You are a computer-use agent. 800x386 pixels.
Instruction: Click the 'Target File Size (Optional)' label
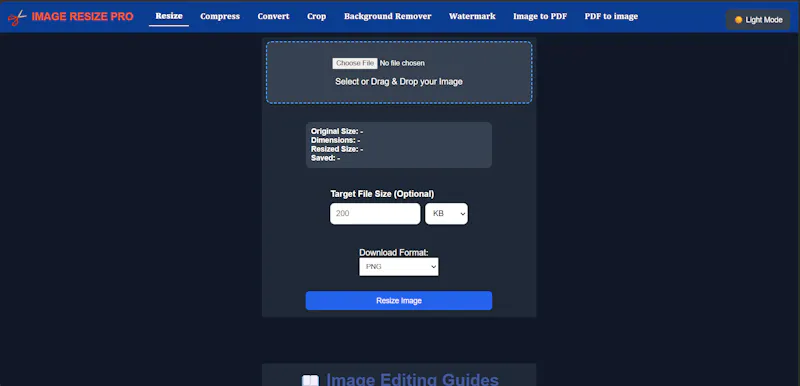(x=382, y=194)
